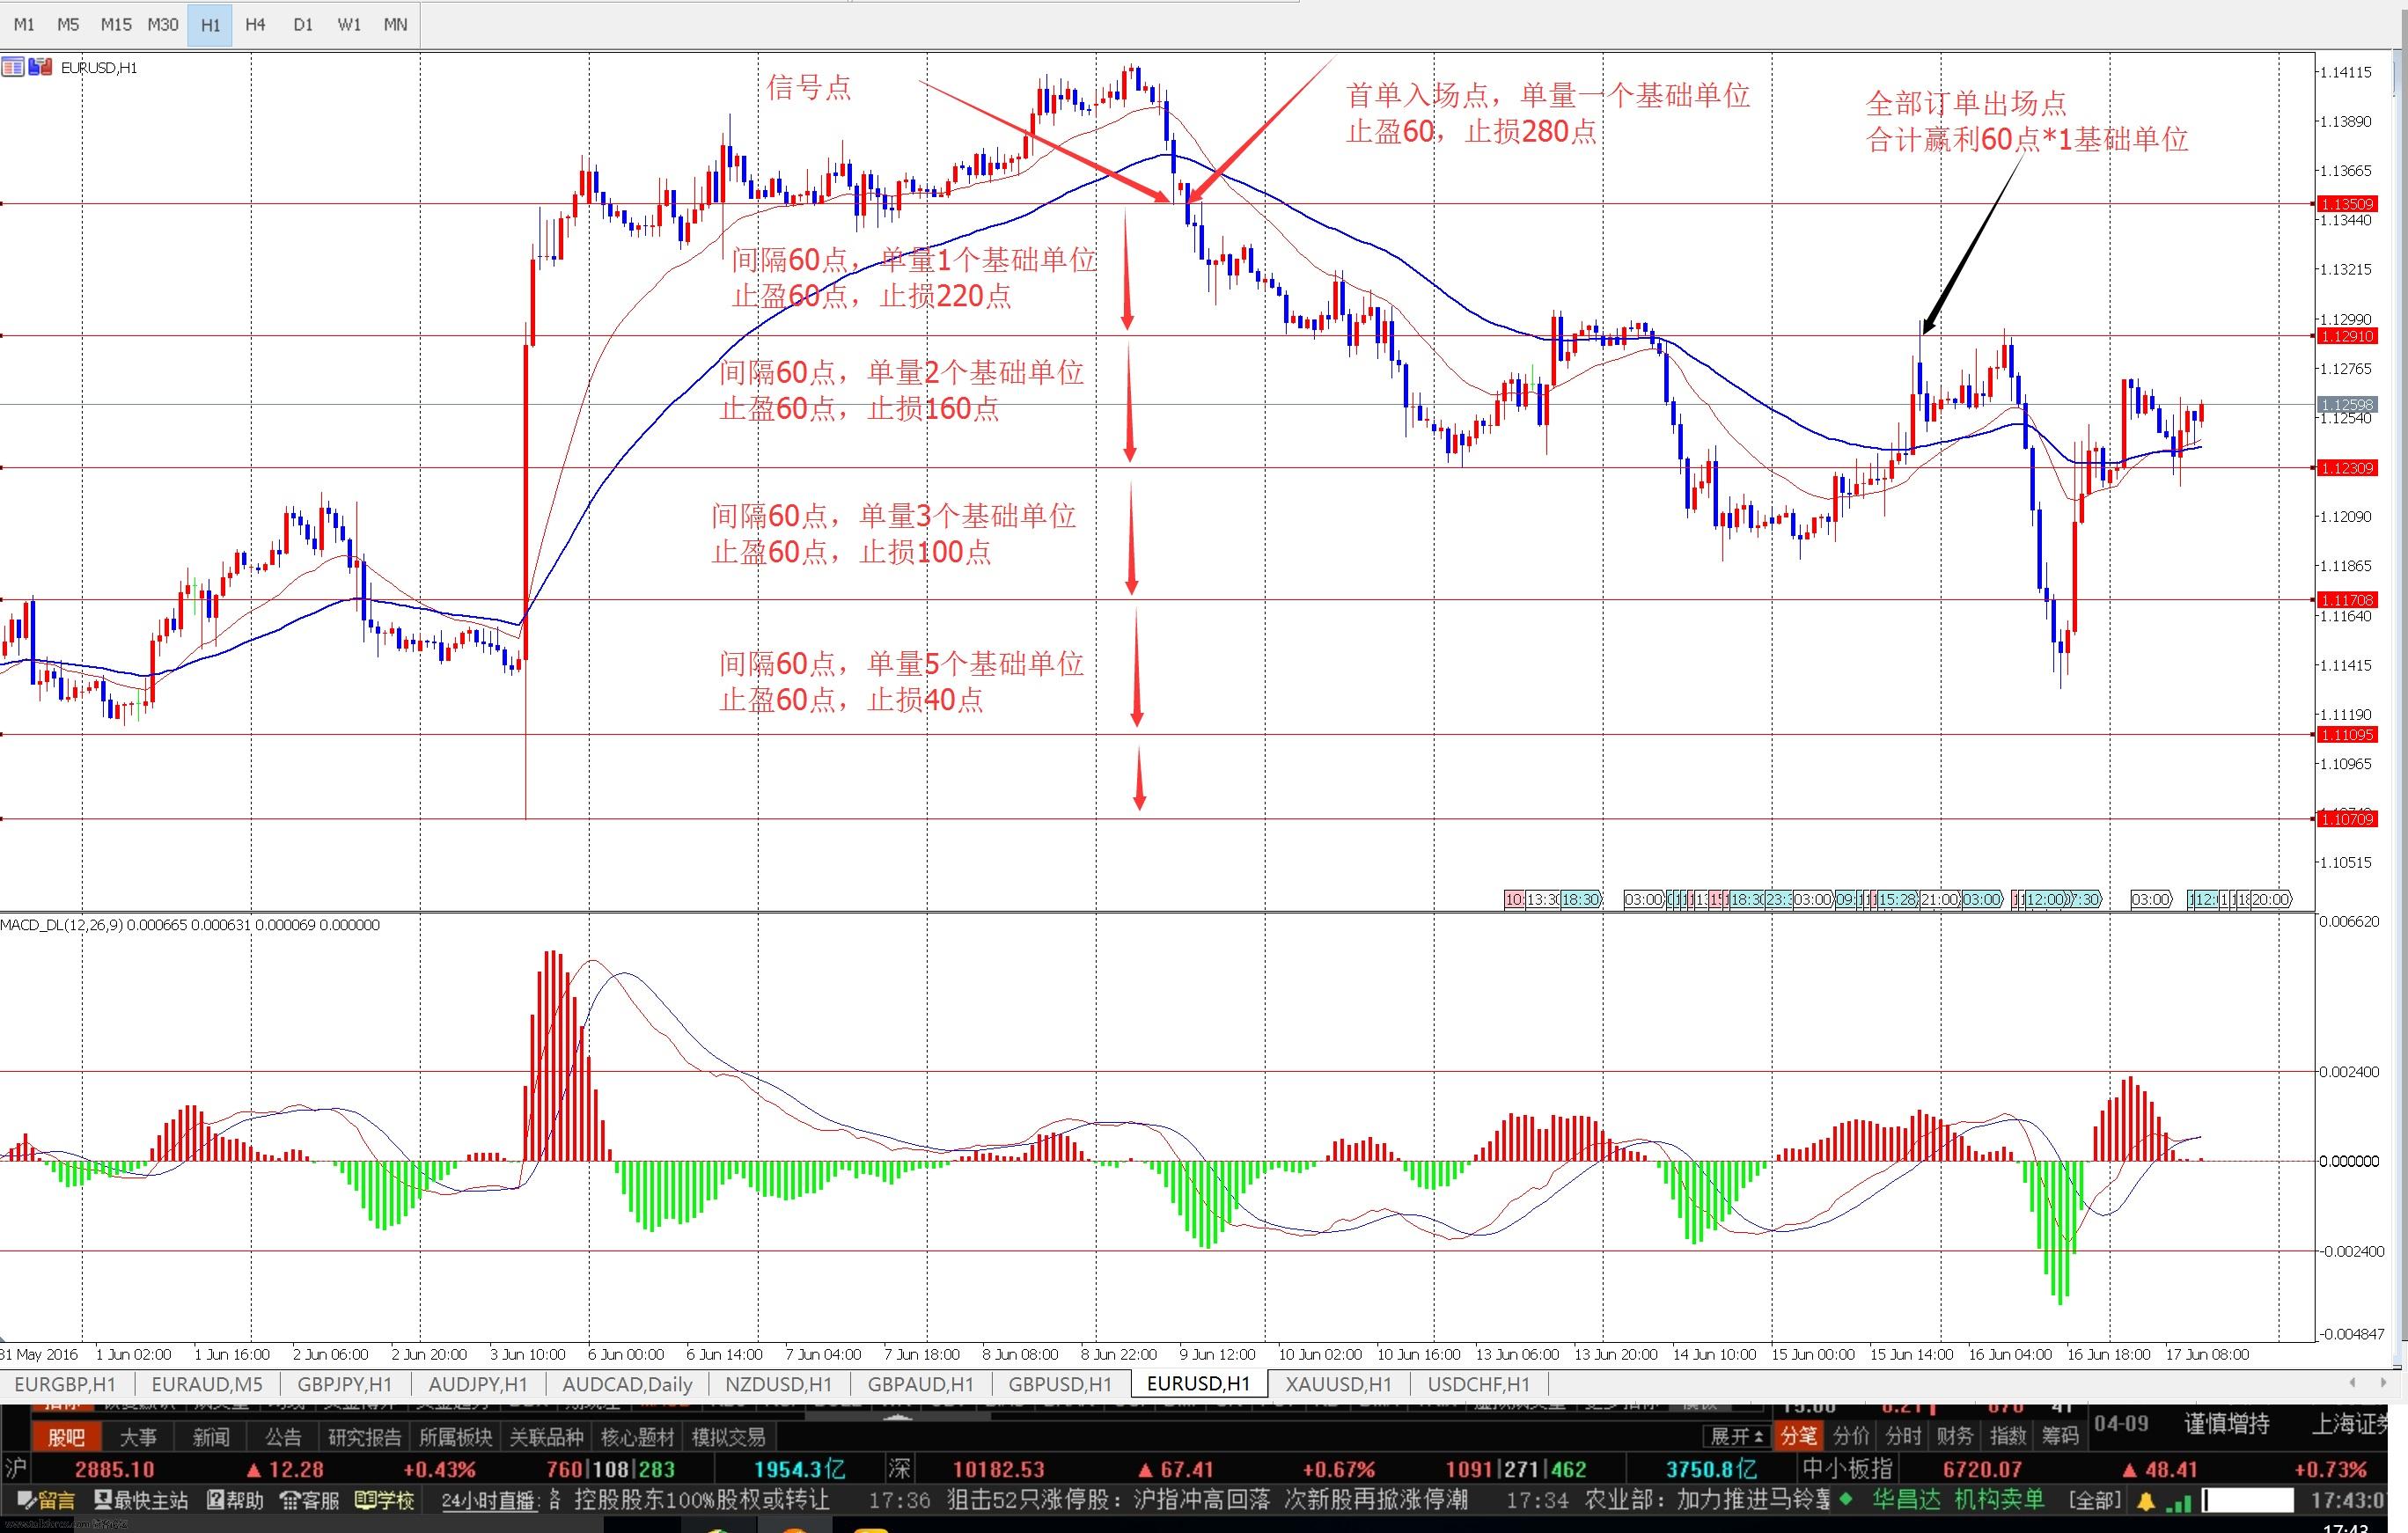Switch timeframe to D1
Screen dimensions: 2408x1533
tap(303, 24)
